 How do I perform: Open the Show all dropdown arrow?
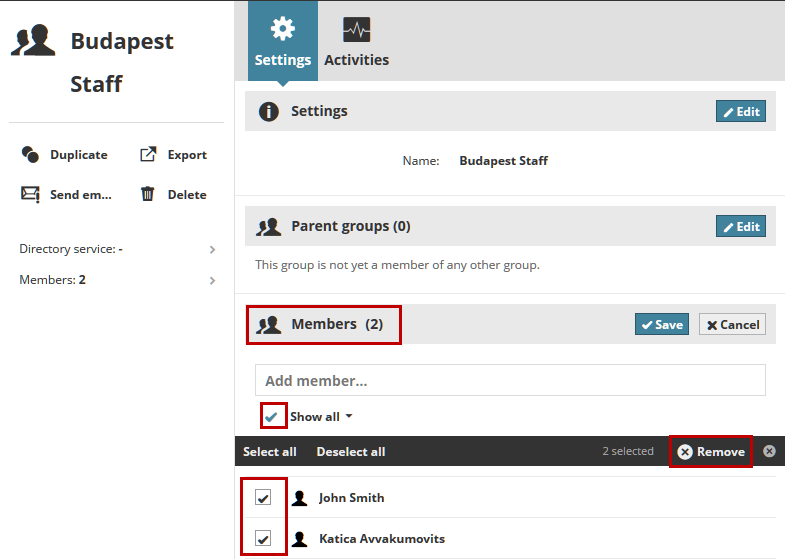click(349, 417)
